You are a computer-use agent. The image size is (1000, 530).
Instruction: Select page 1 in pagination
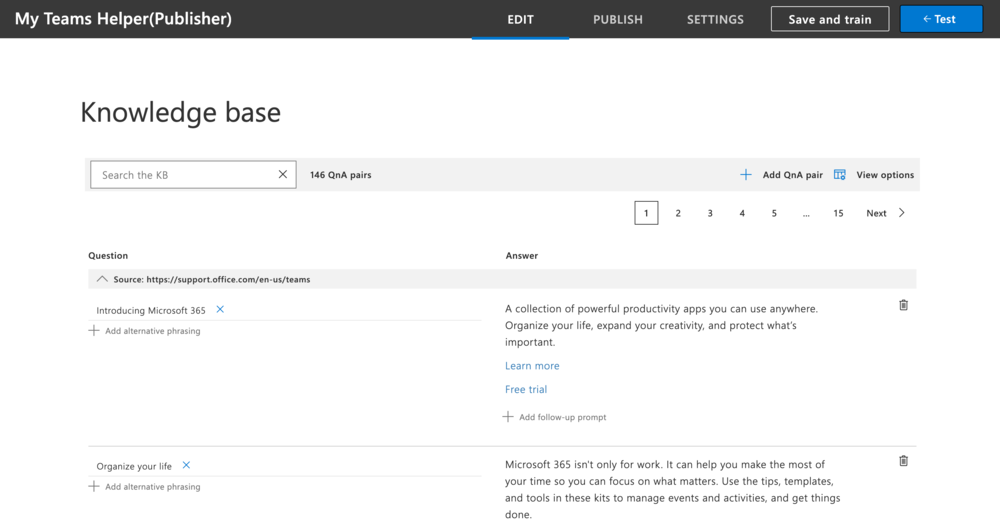pos(646,213)
